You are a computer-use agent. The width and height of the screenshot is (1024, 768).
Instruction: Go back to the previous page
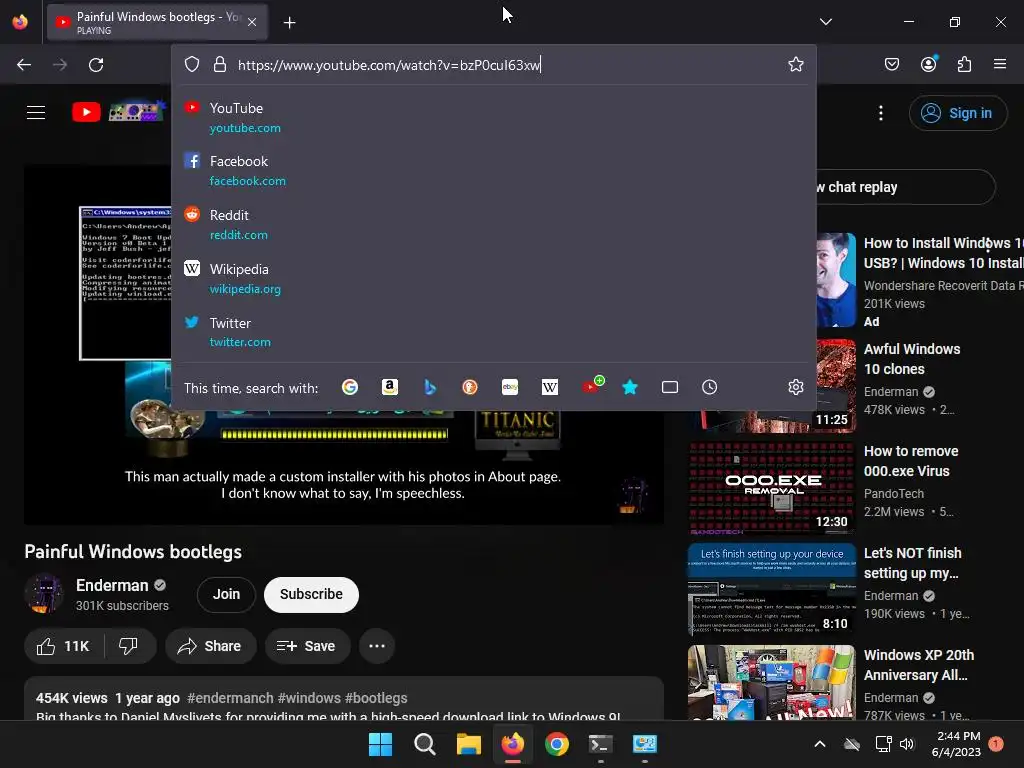[24, 65]
